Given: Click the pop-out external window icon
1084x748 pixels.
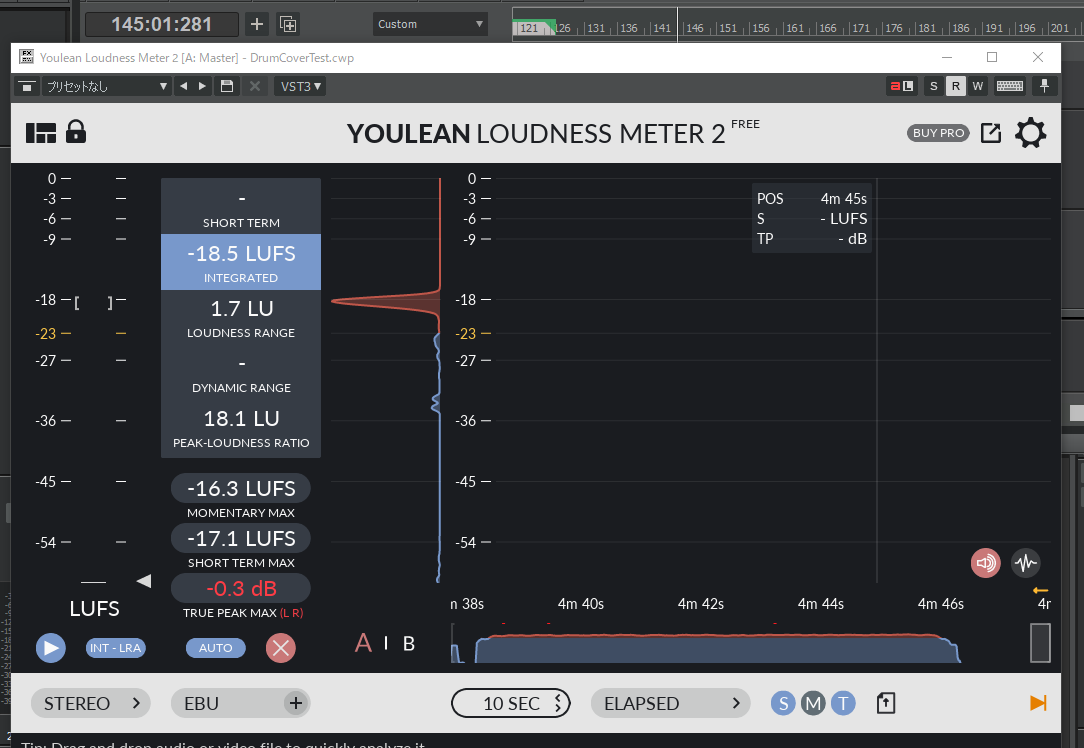Looking at the screenshot, I should click(991, 133).
